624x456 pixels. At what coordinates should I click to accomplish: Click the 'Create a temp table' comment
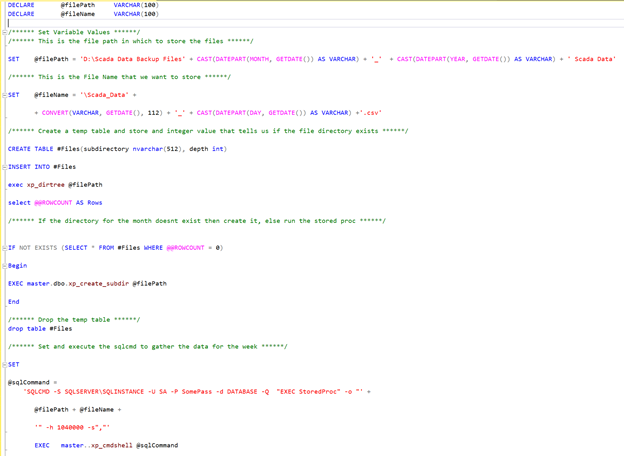click(x=208, y=131)
